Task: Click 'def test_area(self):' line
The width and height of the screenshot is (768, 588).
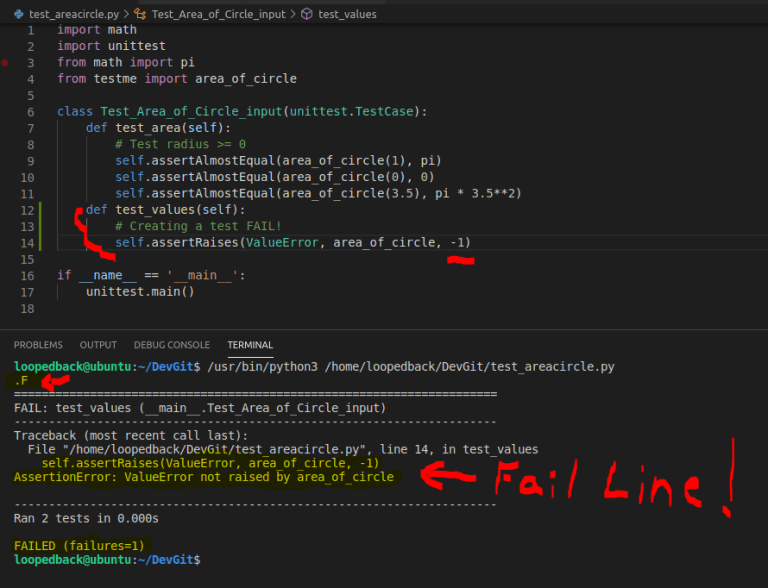Action: (x=158, y=128)
